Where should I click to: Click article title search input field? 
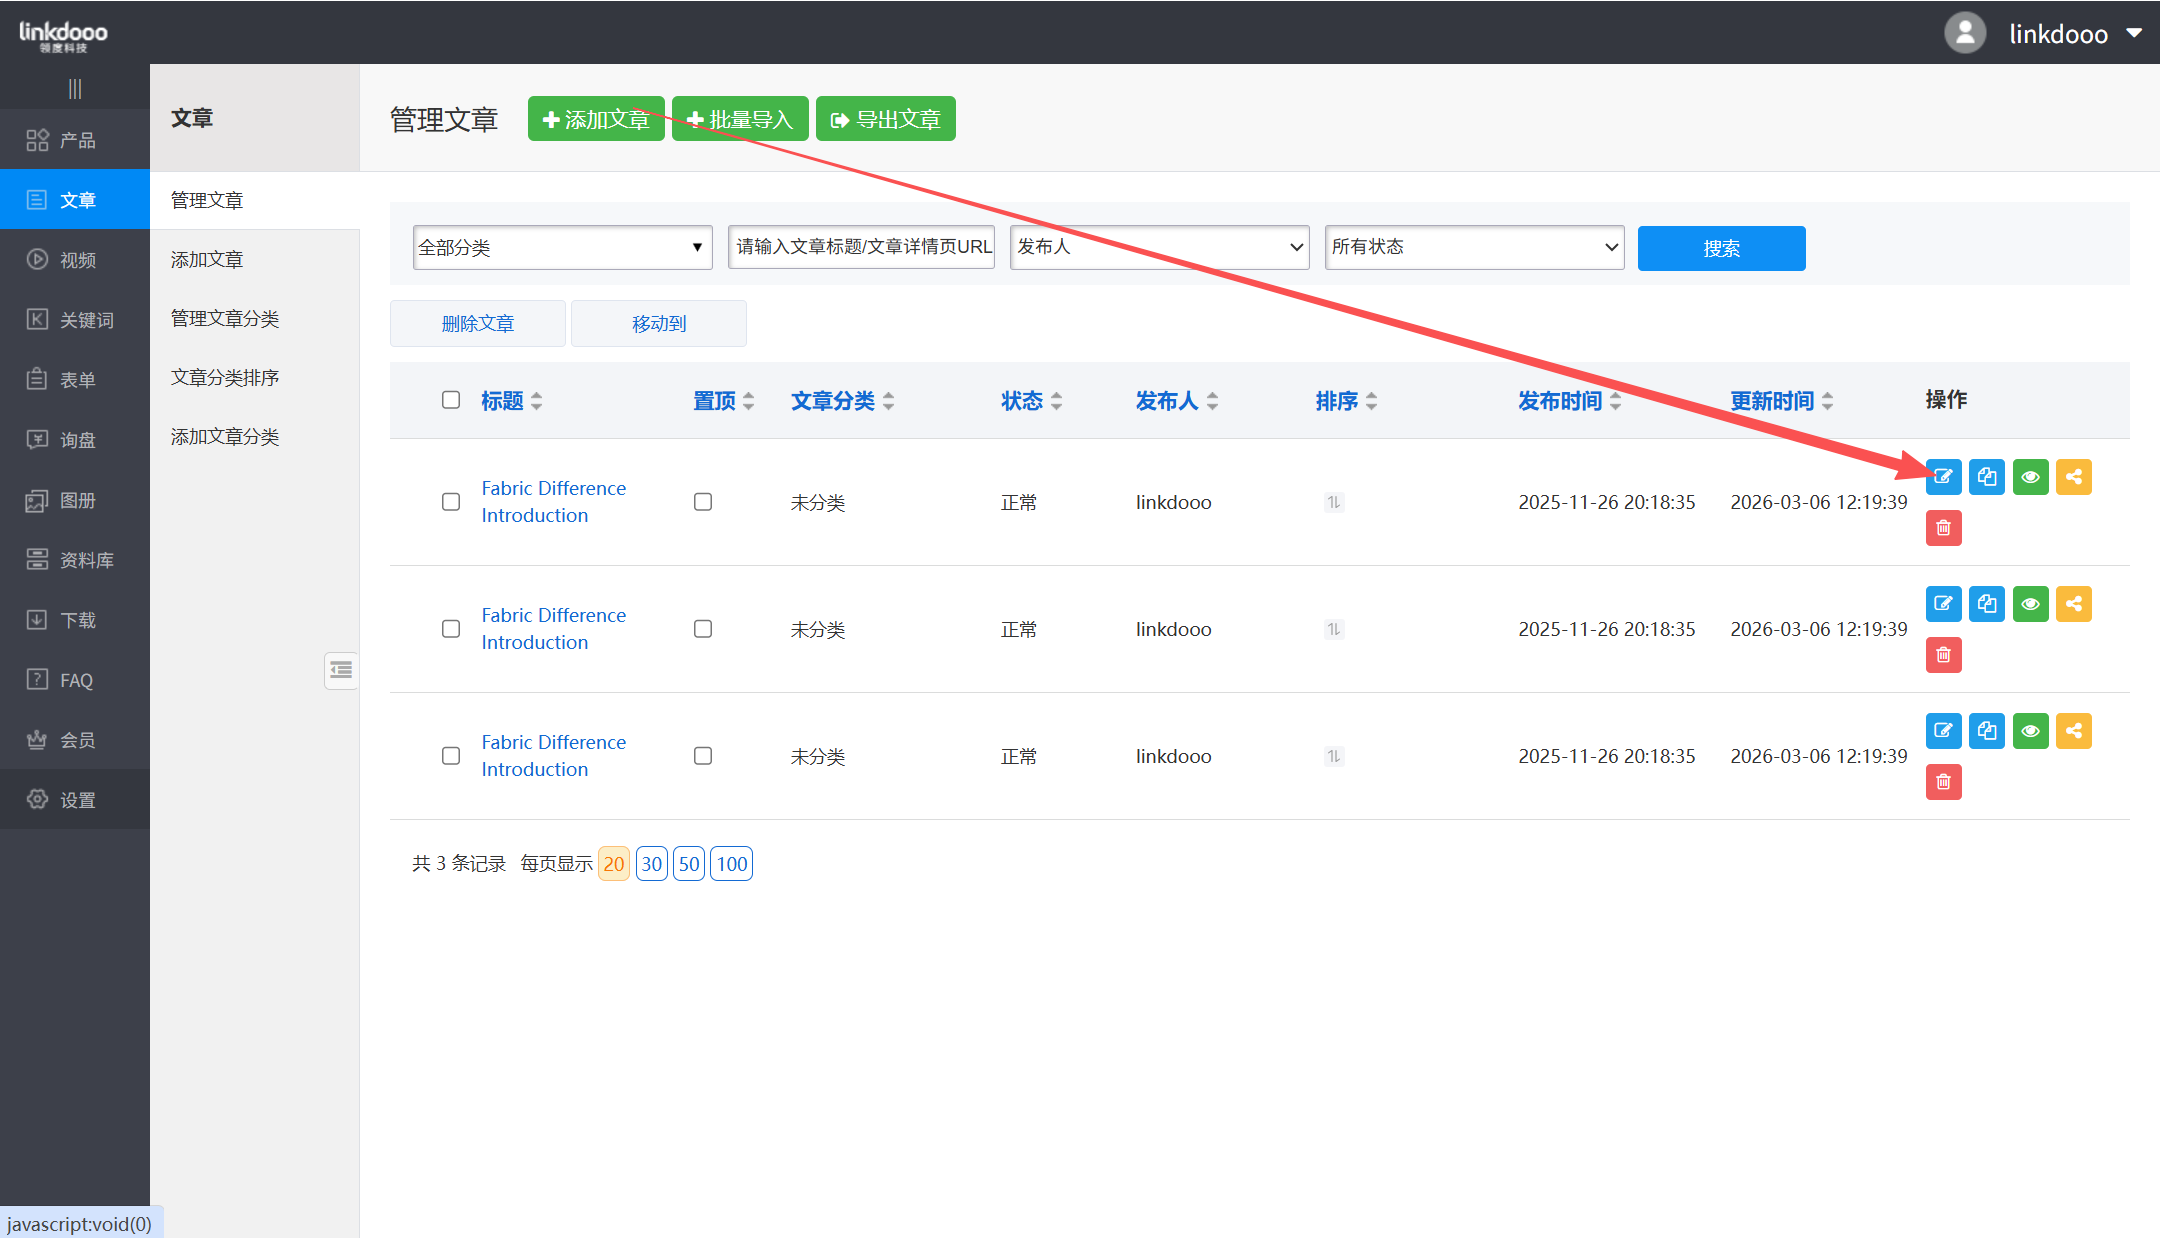(x=861, y=247)
